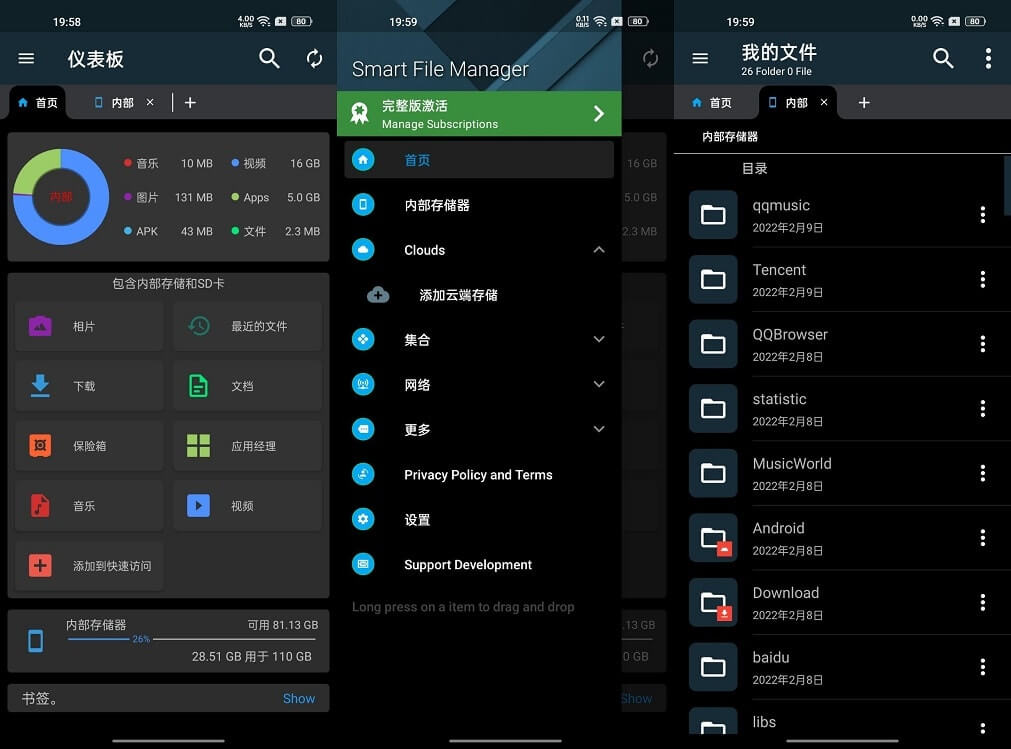Open options menu for MusicWorld folder

click(982, 473)
